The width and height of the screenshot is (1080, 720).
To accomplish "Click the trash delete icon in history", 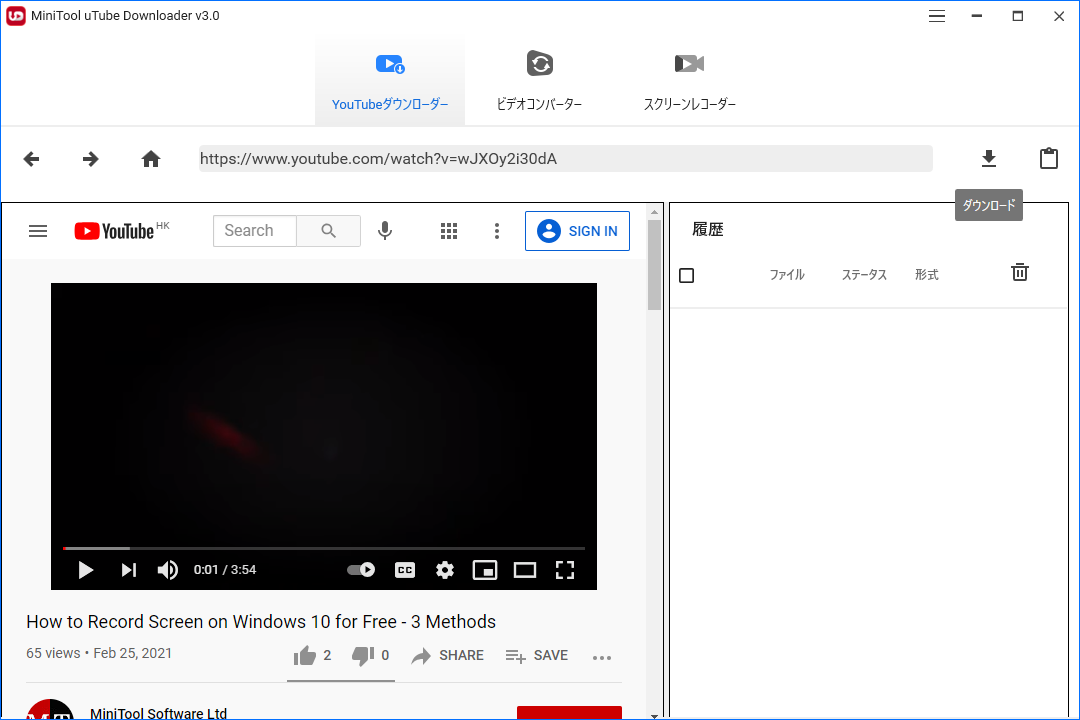I will [x=1019, y=272].
